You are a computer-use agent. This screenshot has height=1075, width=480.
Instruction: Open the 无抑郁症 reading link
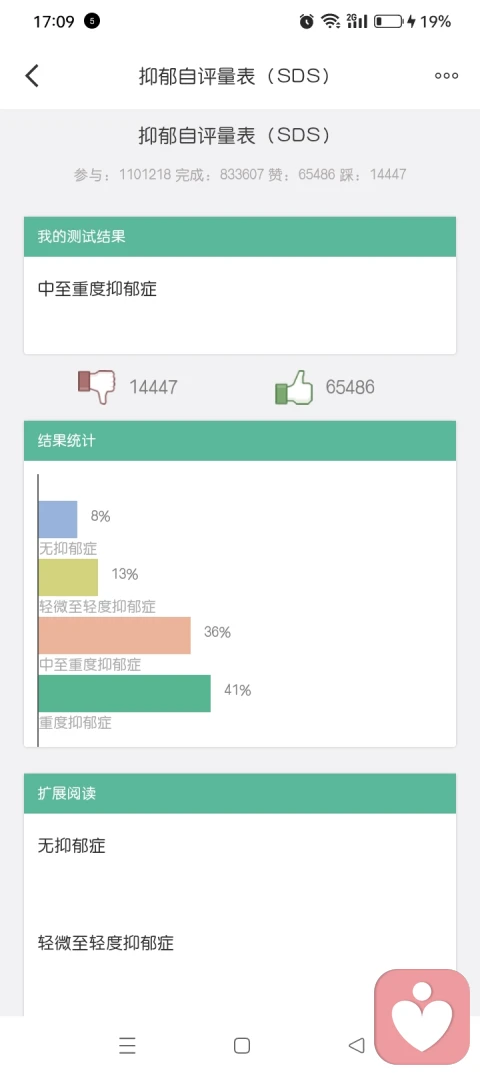tap(71, 846)
